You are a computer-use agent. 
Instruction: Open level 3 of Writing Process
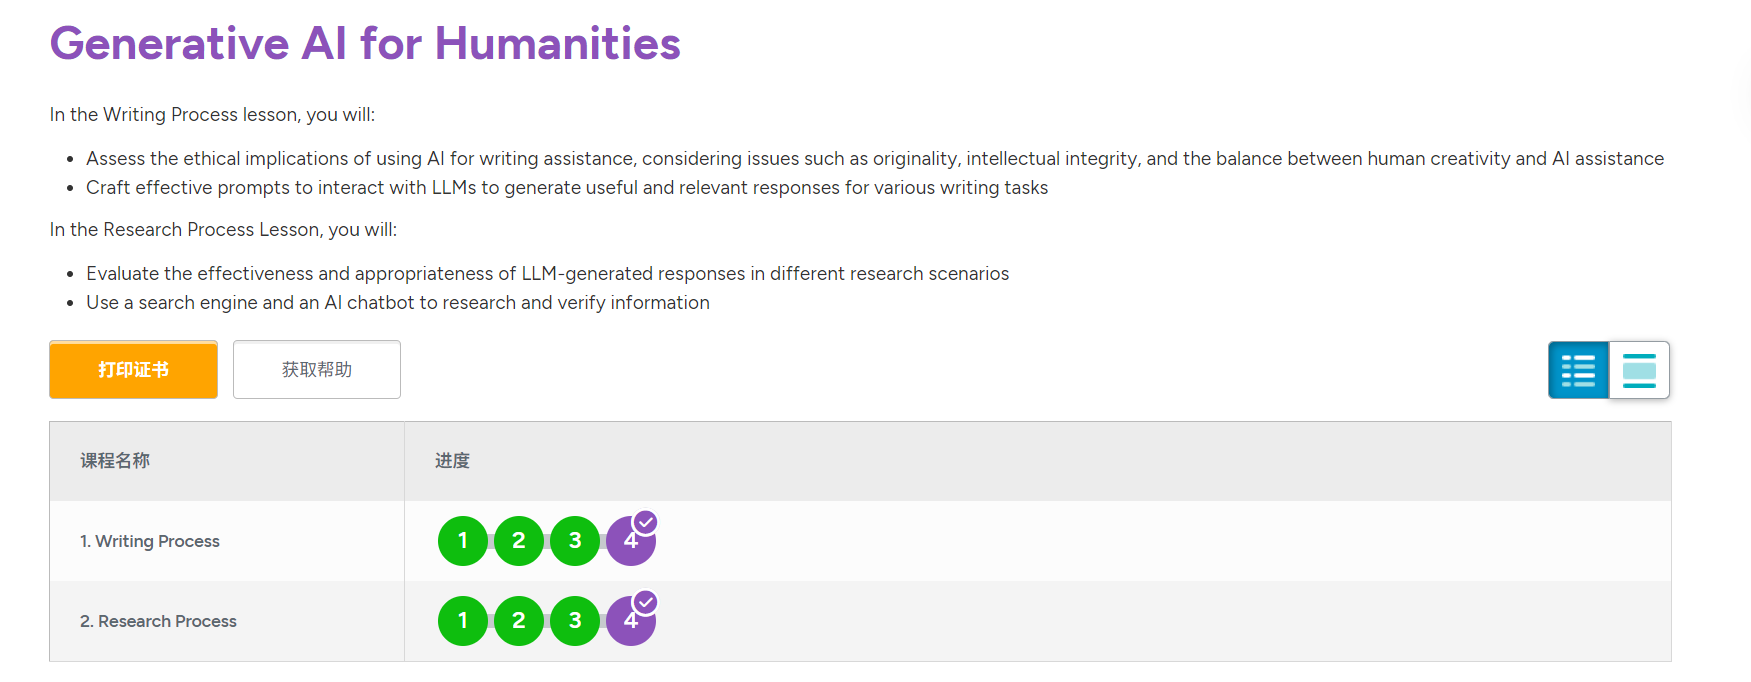[x=575, y=541]
